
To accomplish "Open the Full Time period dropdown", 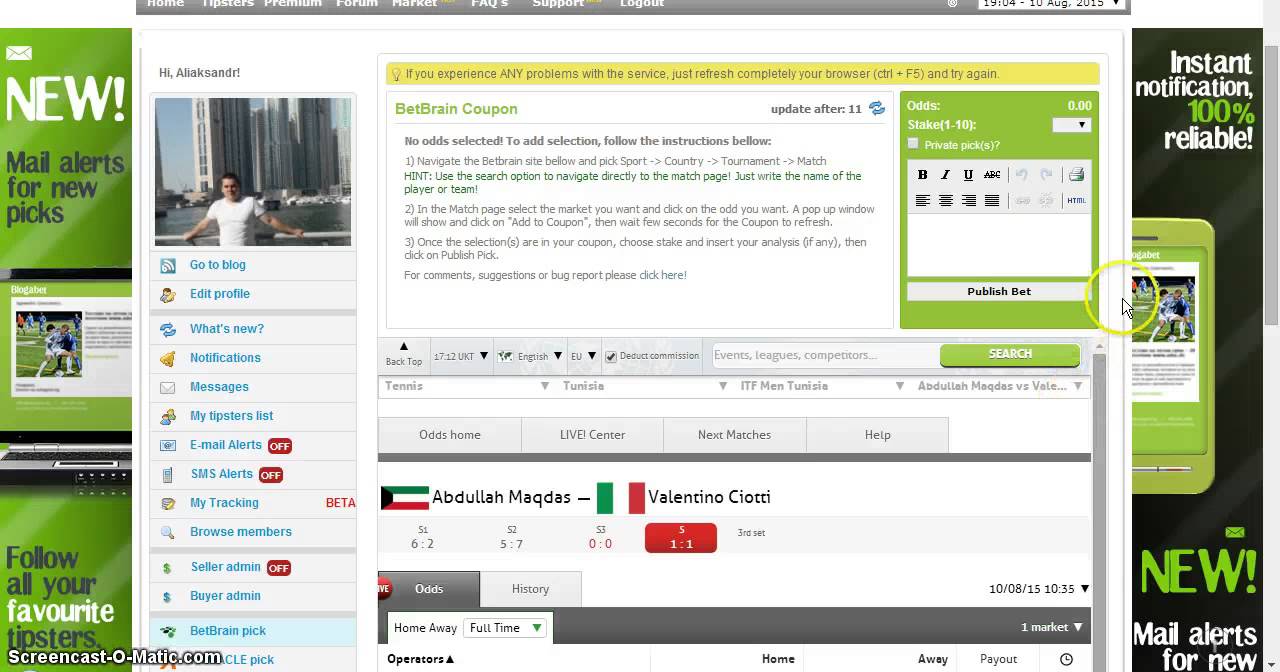I will pos(506,628).
